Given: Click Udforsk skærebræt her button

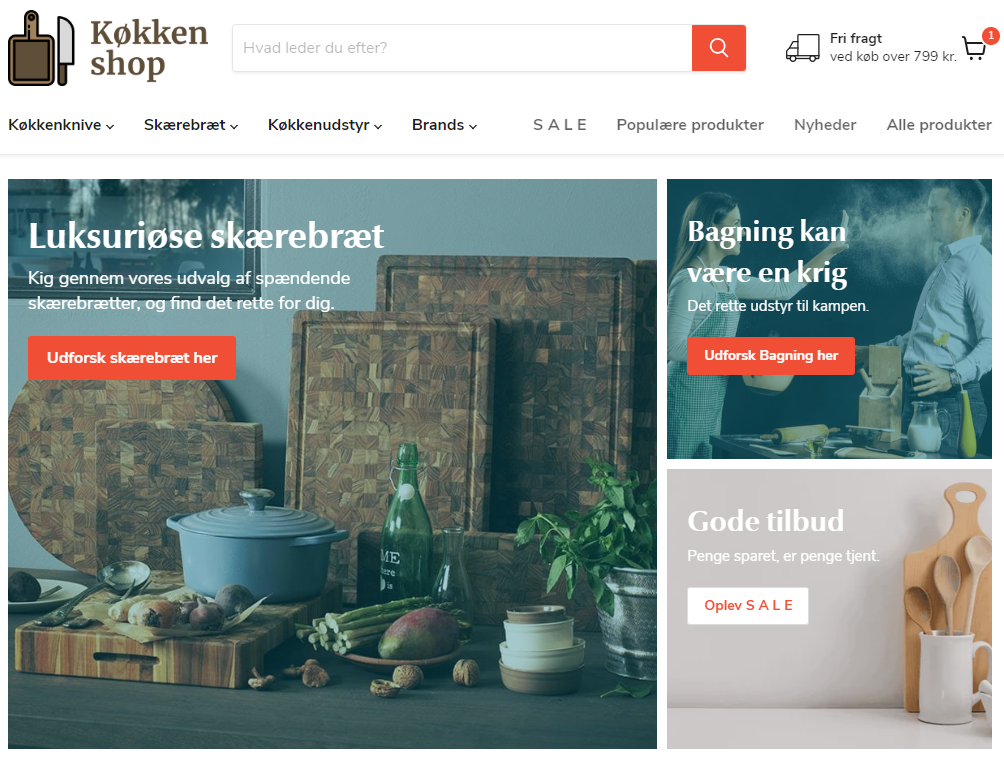Looking at the screenshot, I should pos(132,358).
